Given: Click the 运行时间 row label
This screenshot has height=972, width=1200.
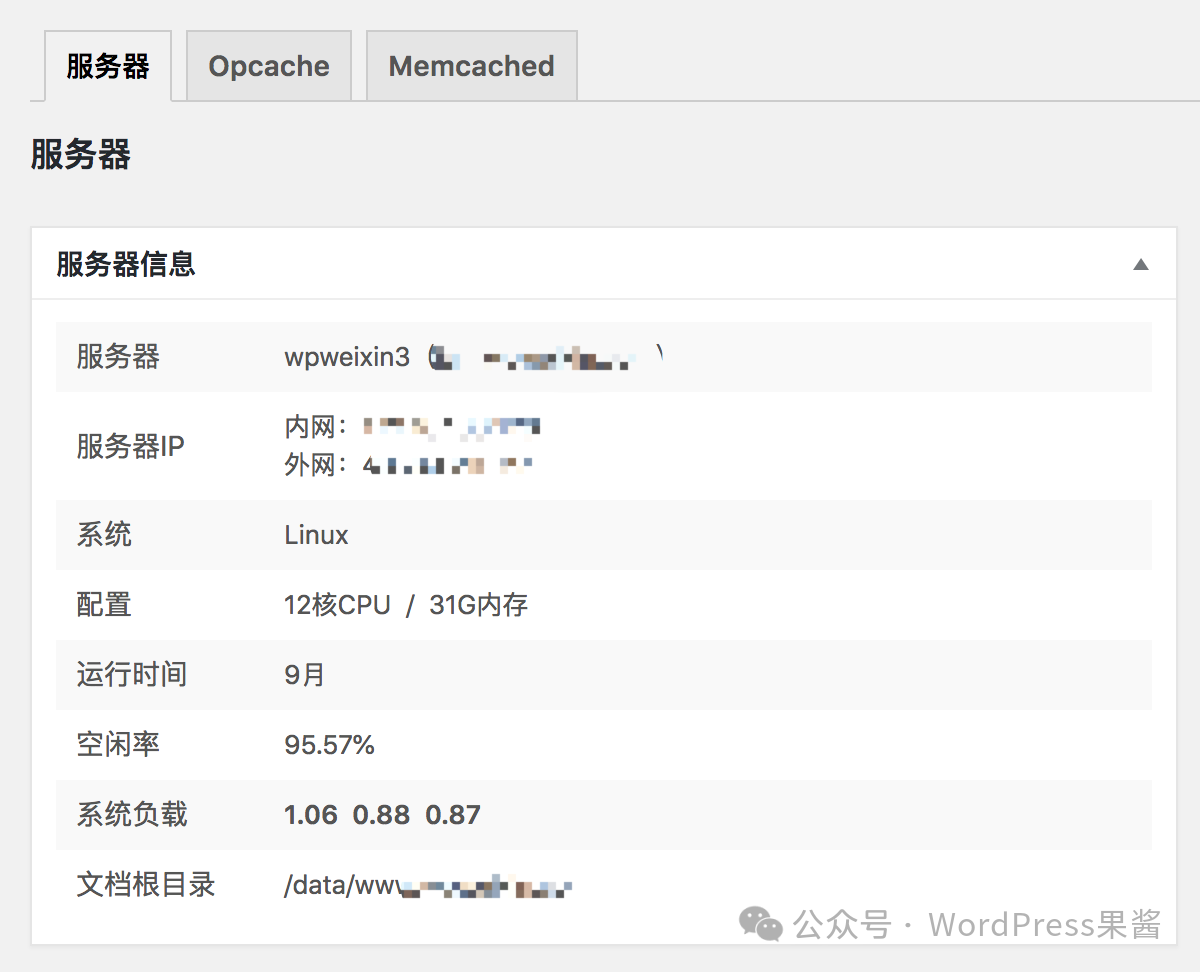Looking at the screenshot, I should coord(132,674).
